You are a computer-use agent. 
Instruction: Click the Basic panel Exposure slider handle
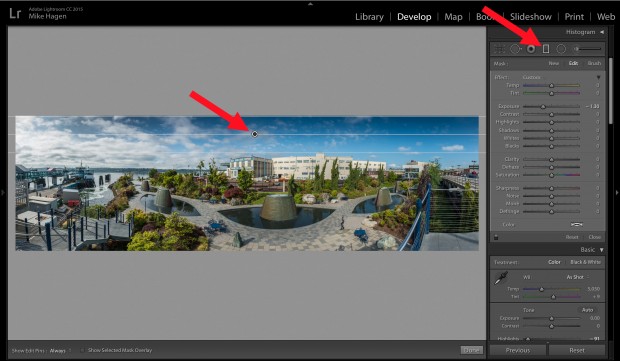pos(552,319)
